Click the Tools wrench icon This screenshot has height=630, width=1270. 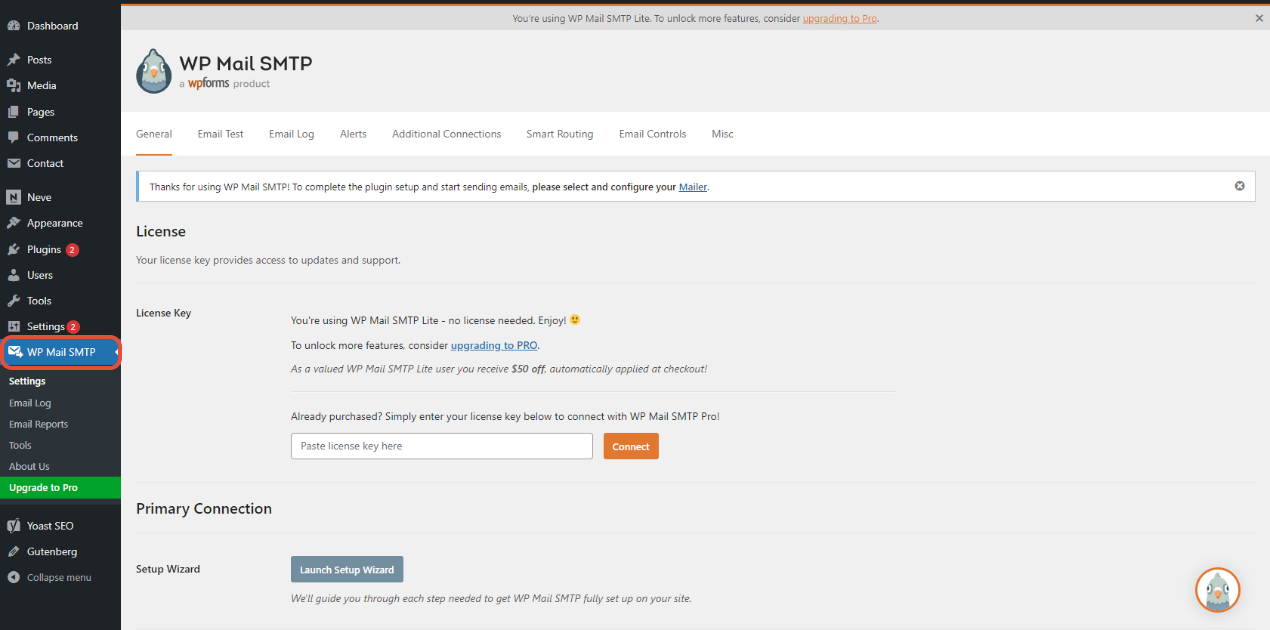coord(14,301)
